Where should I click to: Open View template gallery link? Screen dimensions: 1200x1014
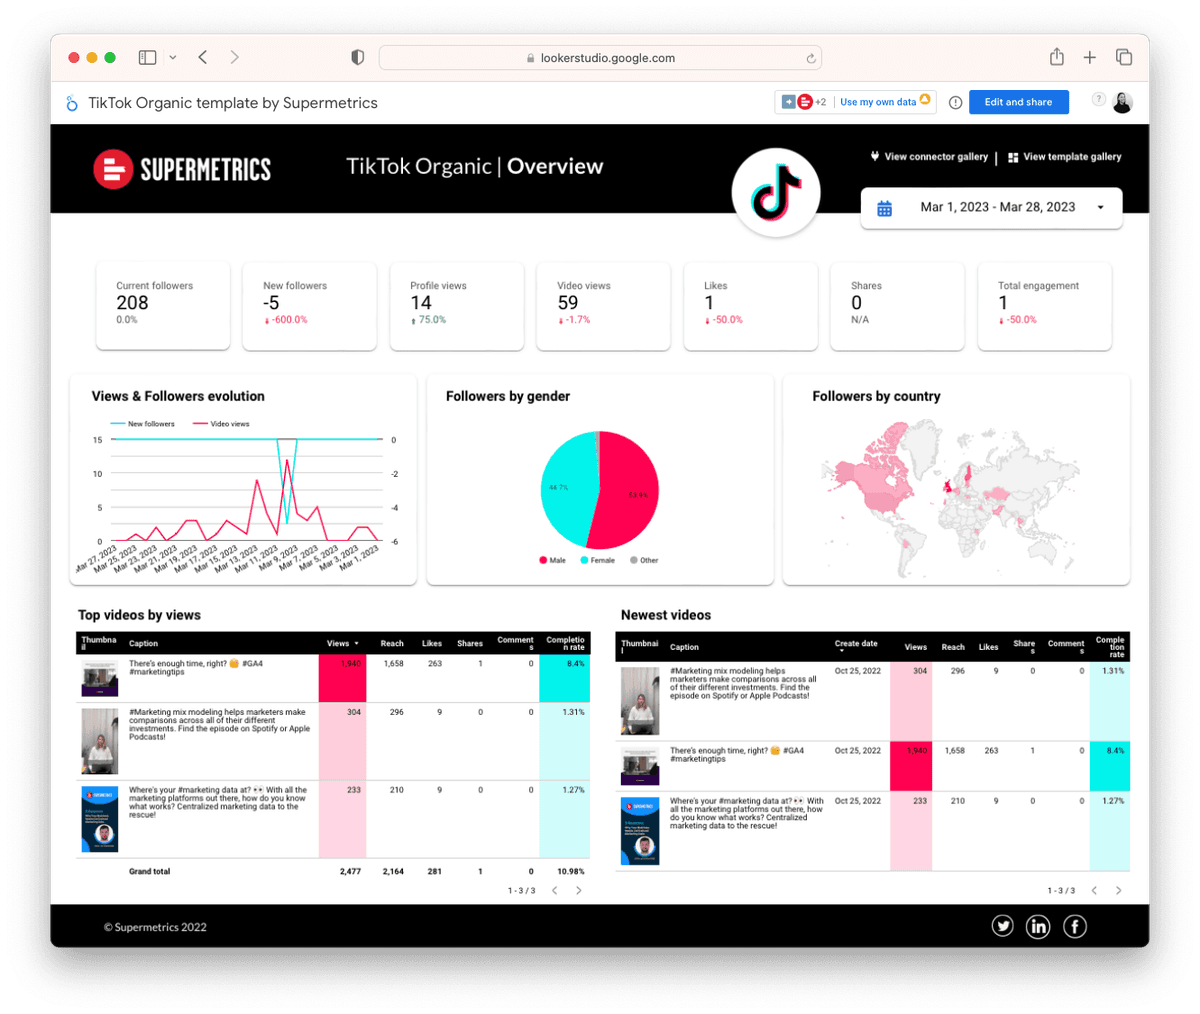(1064, 157)
